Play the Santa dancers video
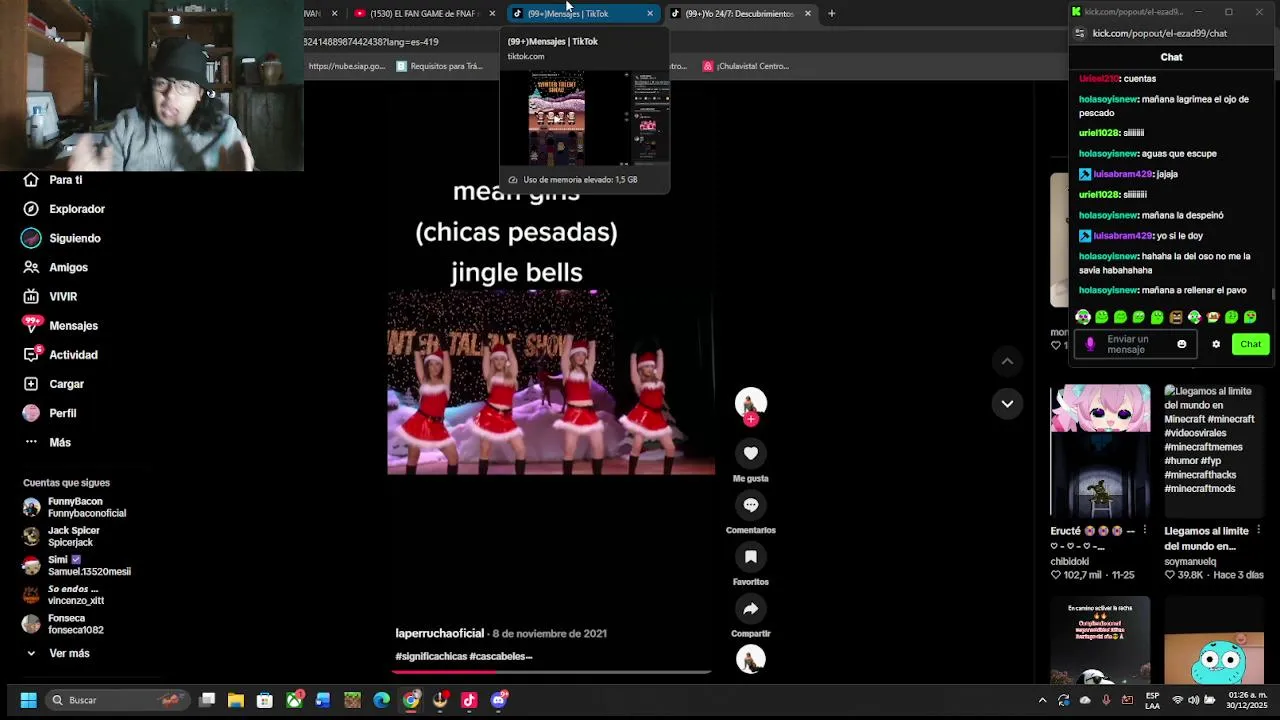The width and height of the screenshot is (1280, 720). pyautogui.click(x=551, y=382)
